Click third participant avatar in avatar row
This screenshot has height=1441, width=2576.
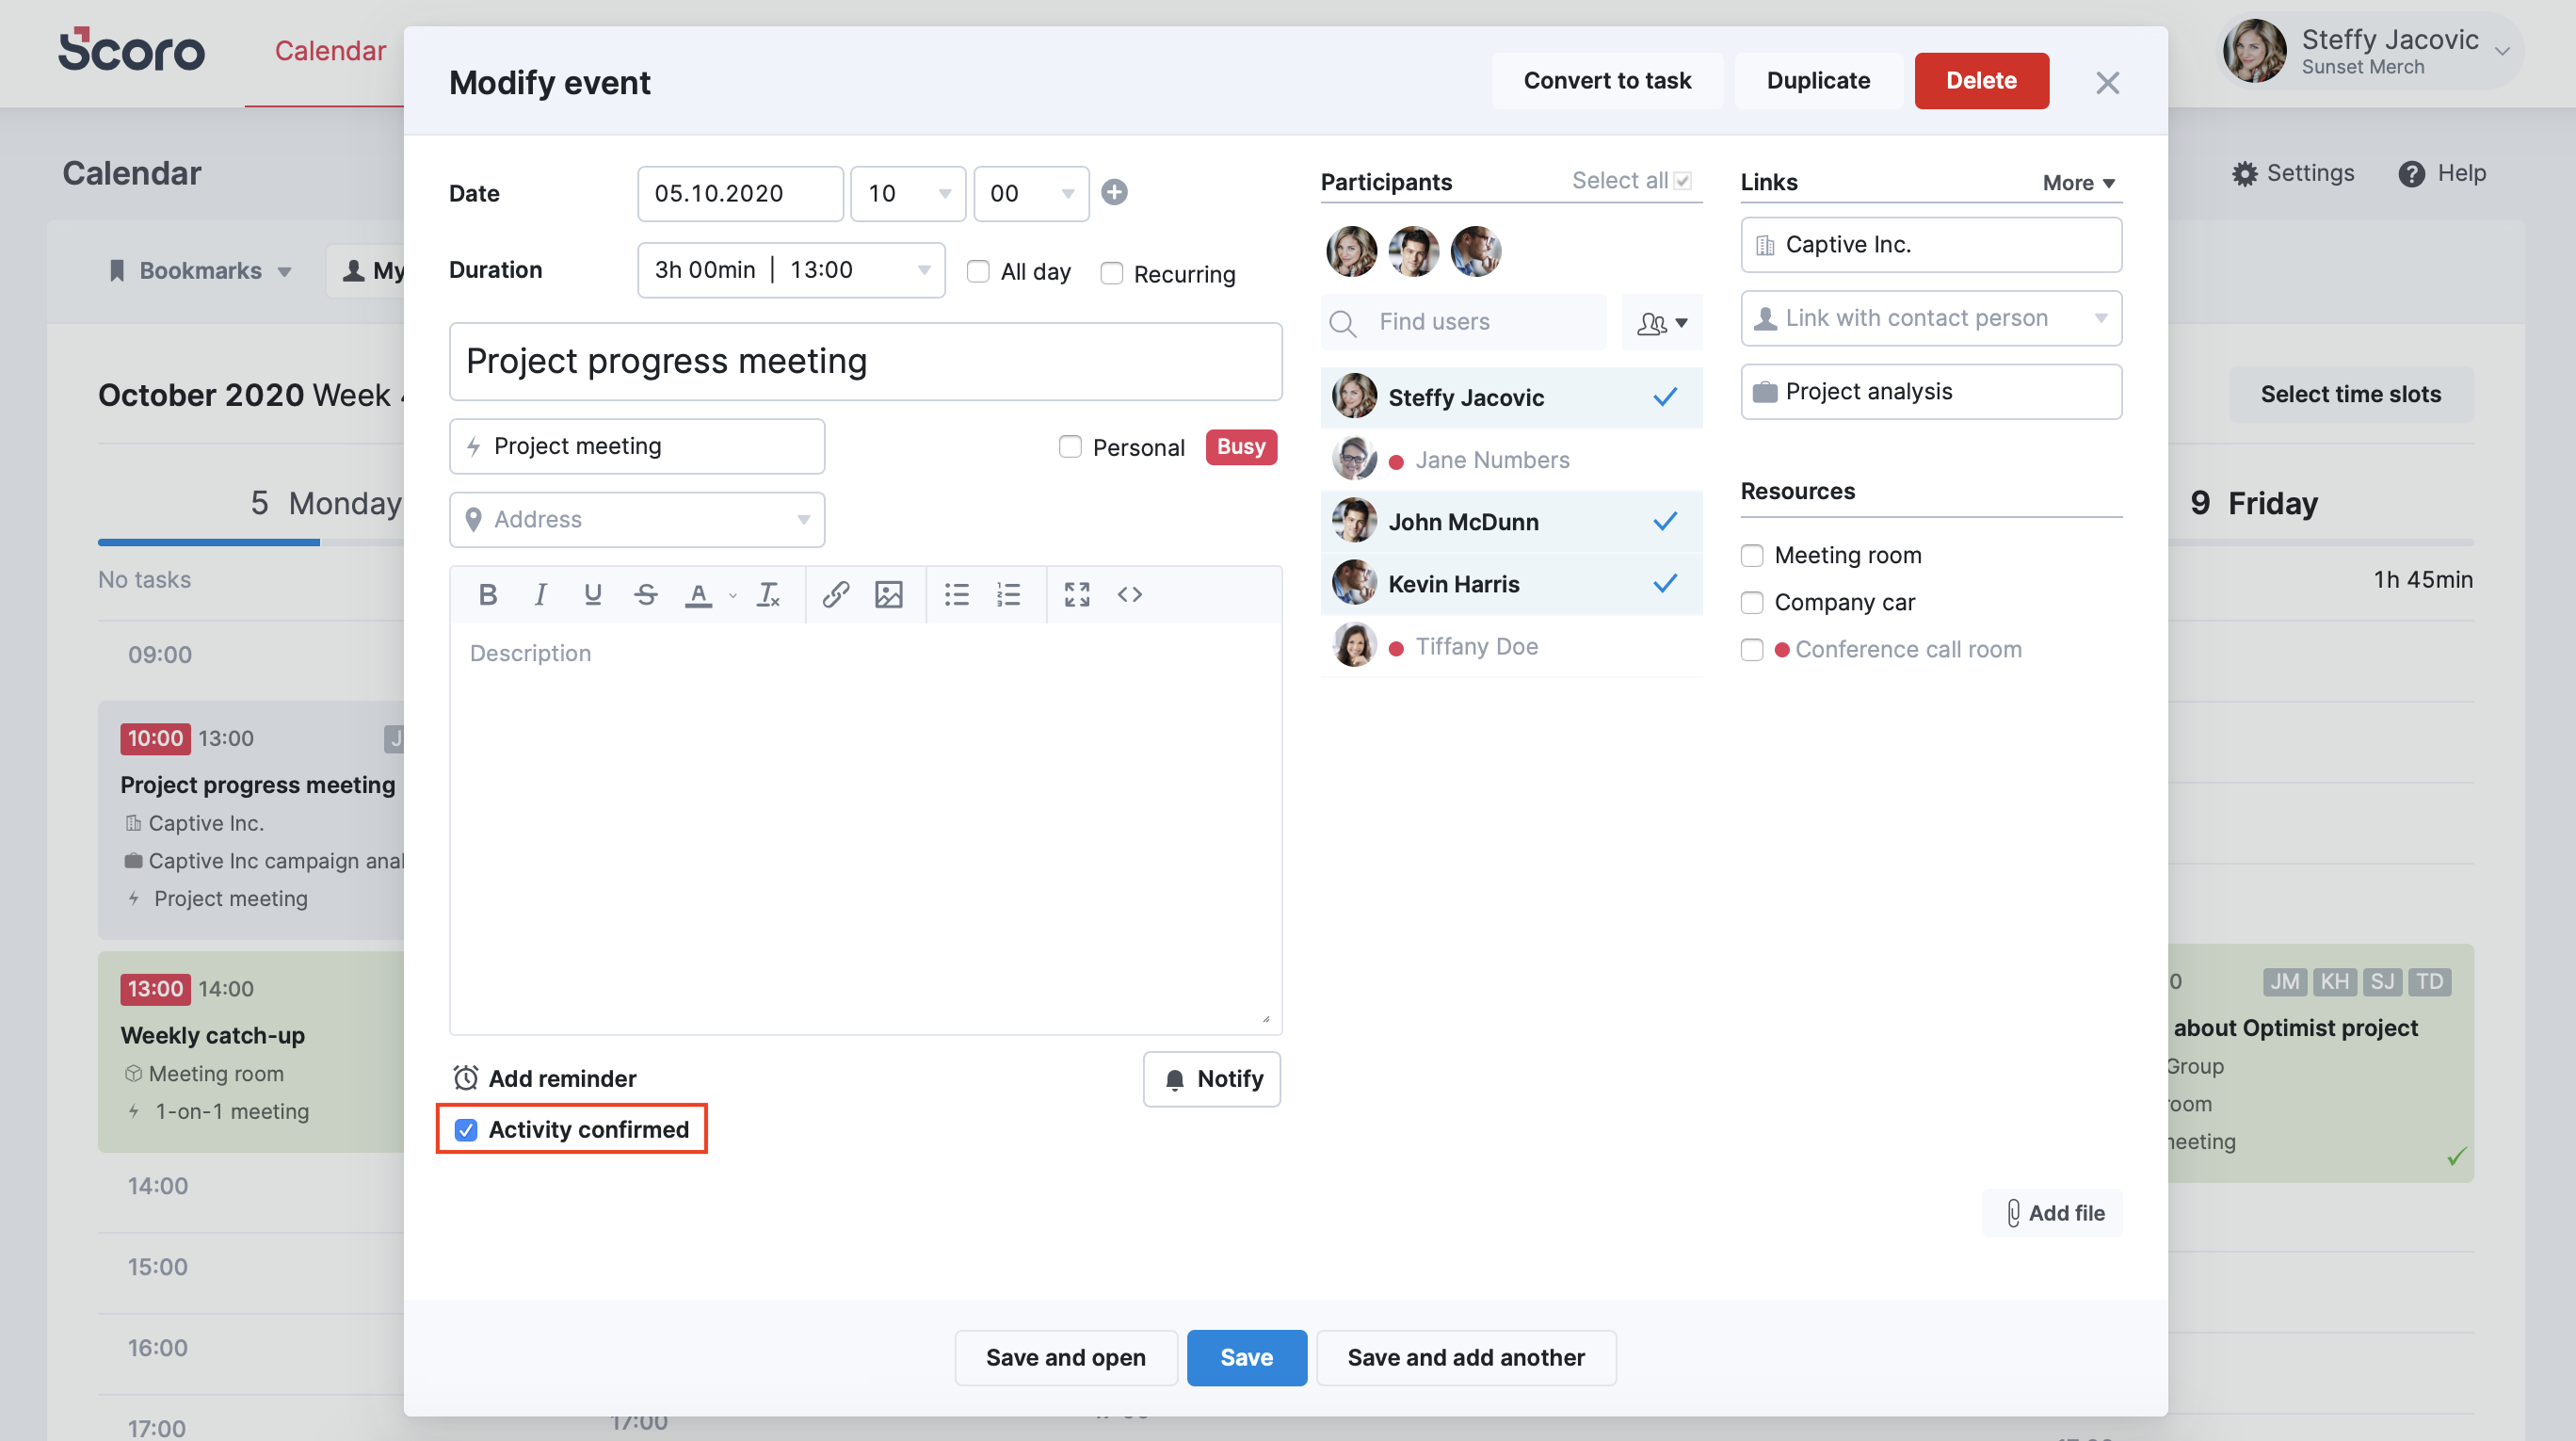pos(1476,250)
